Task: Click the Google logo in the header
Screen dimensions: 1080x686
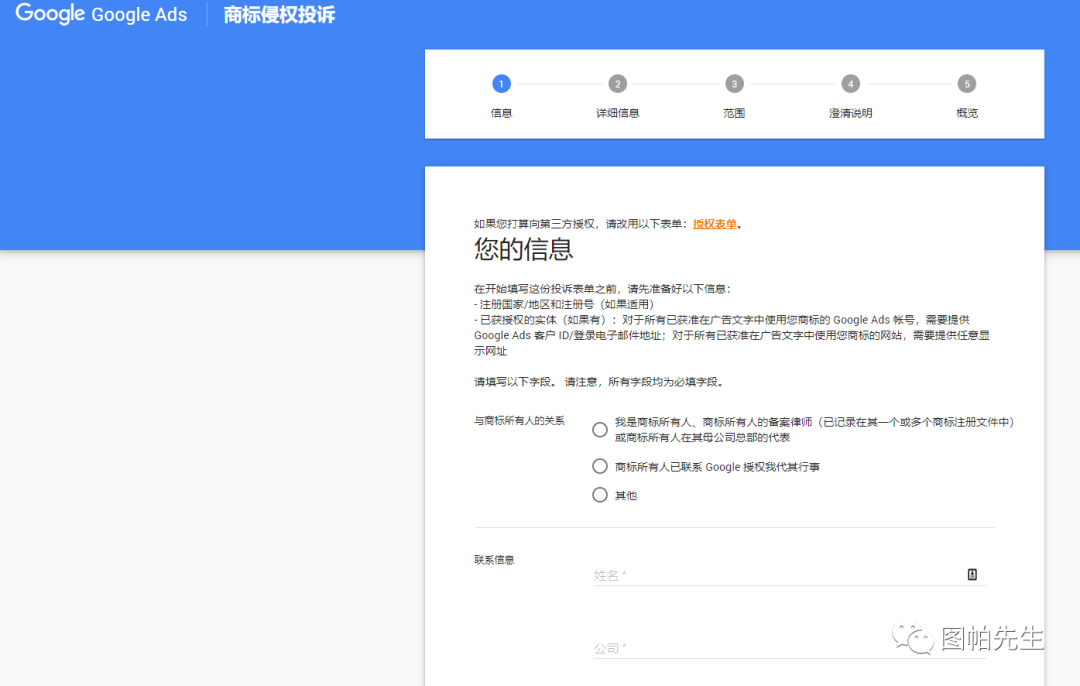Action: (49, 14)
